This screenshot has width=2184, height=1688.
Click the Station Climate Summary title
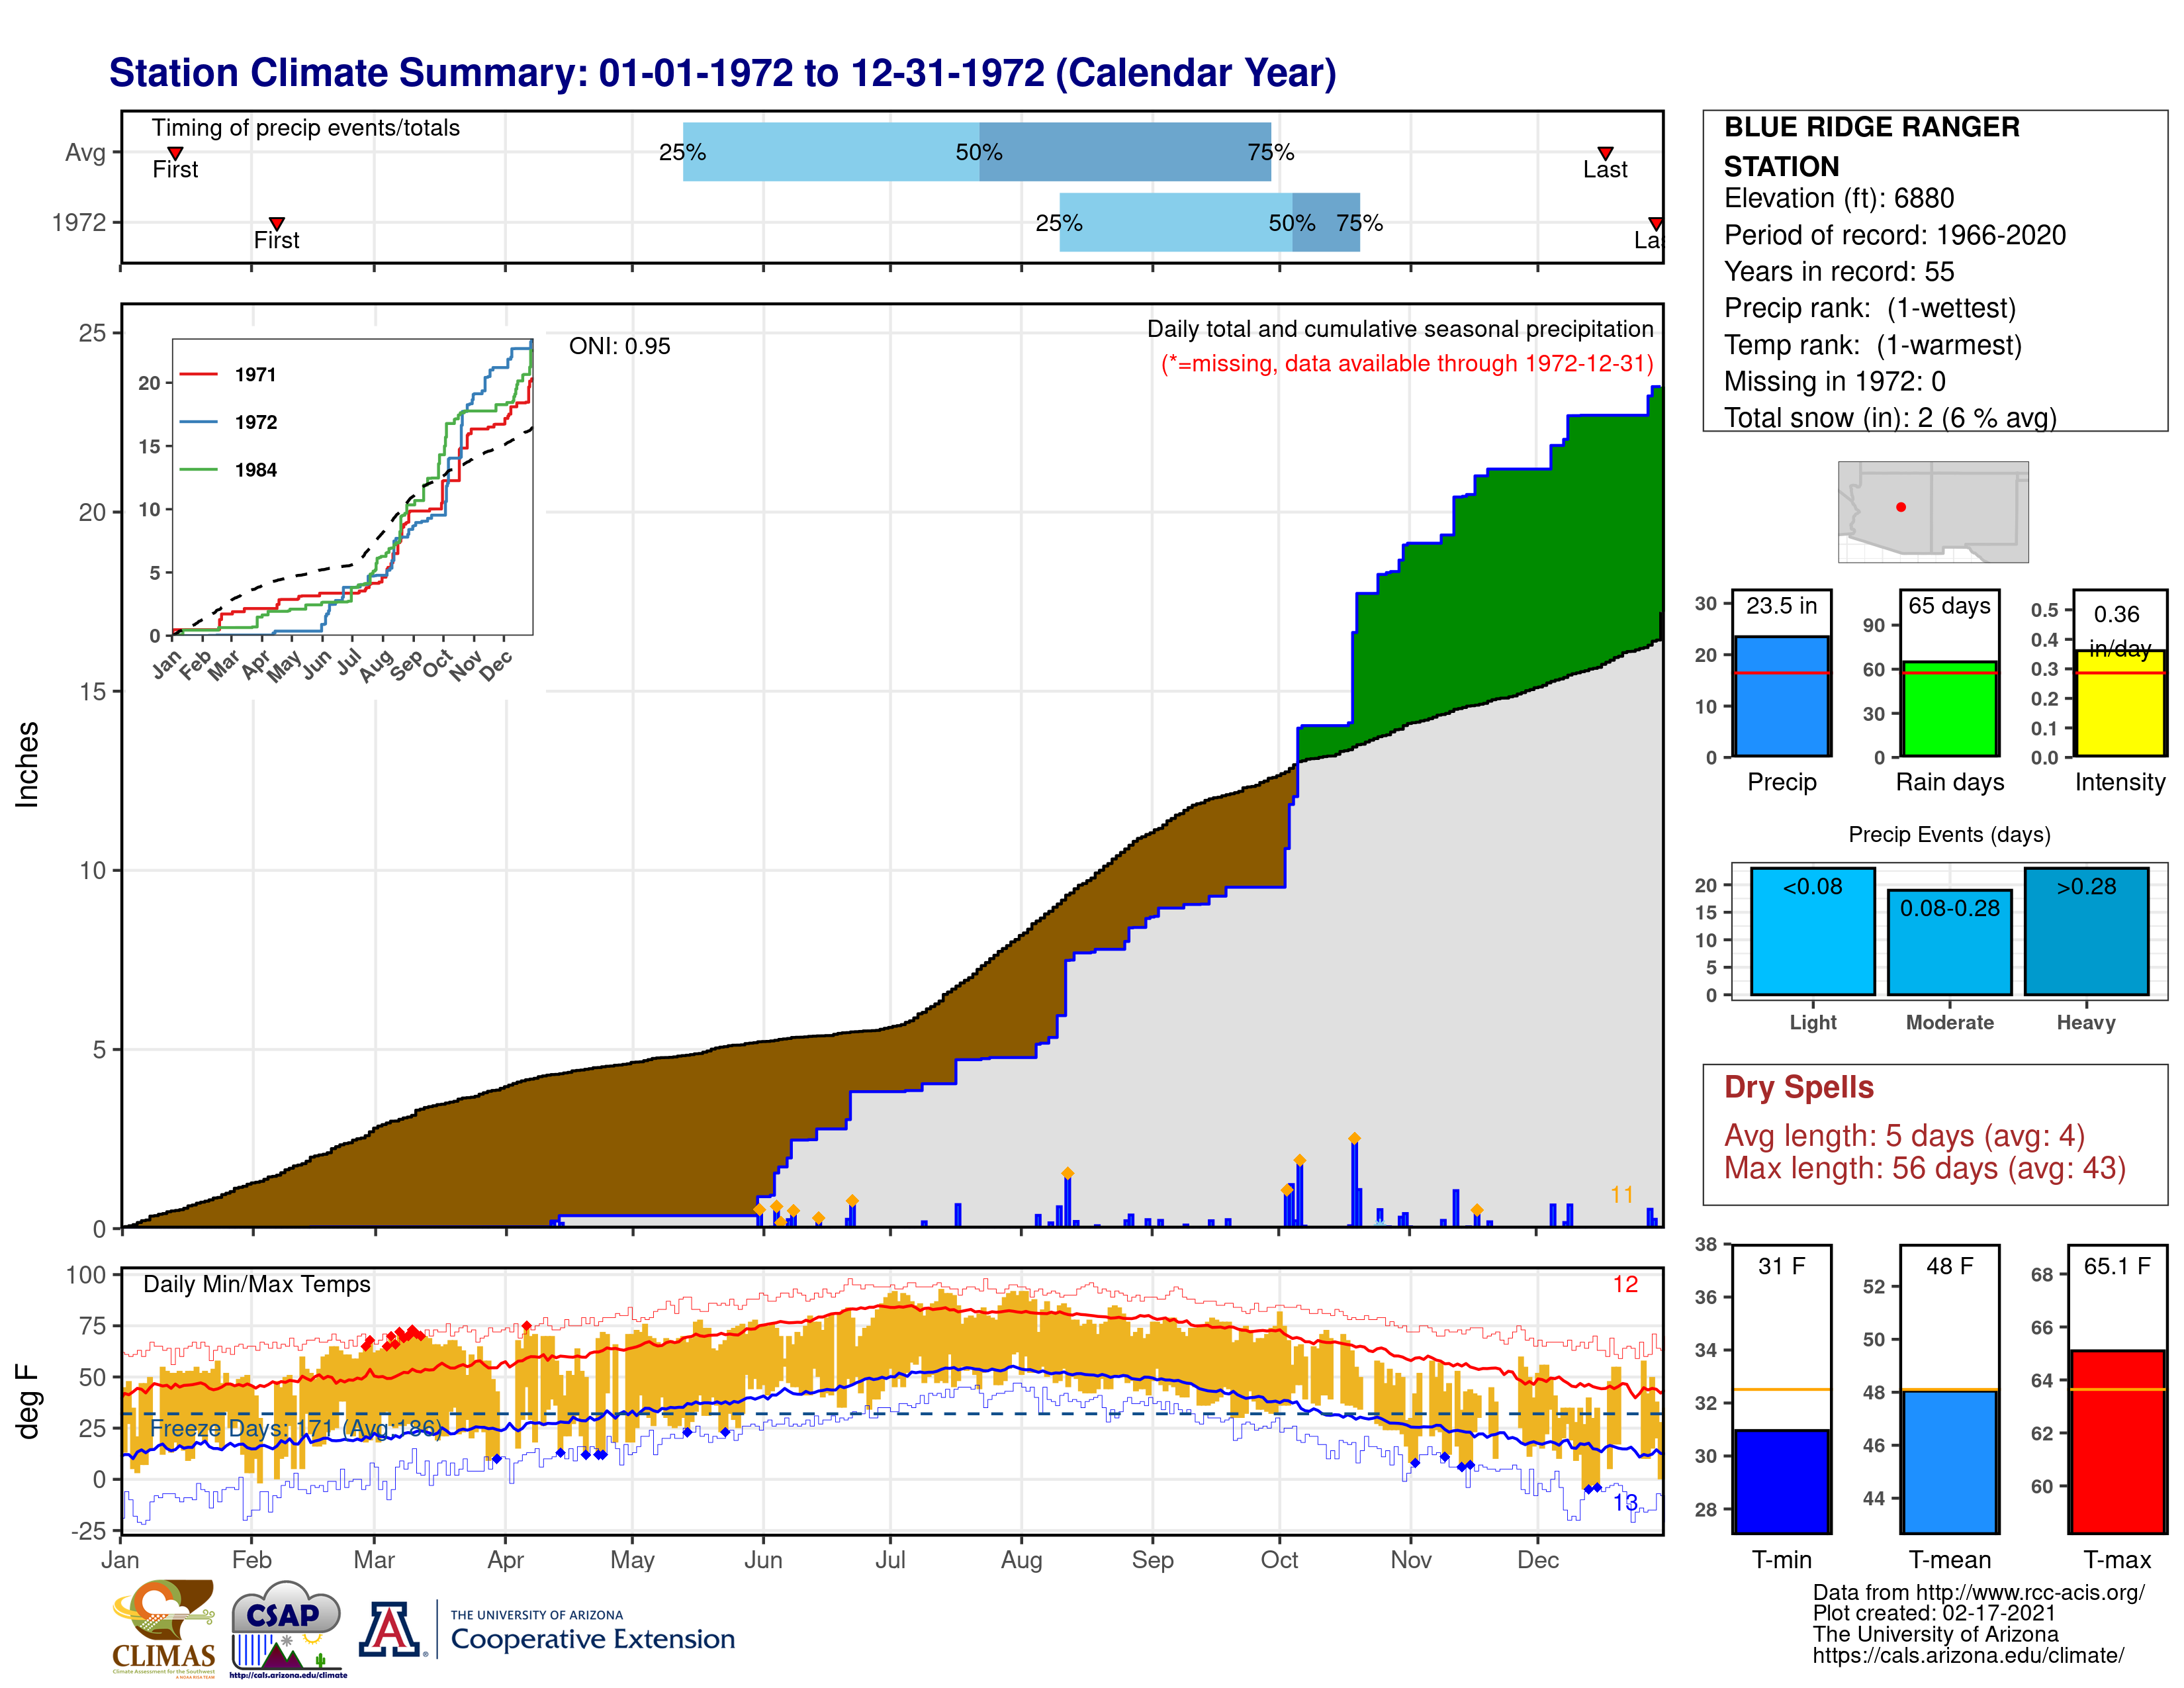coord(722,73)
